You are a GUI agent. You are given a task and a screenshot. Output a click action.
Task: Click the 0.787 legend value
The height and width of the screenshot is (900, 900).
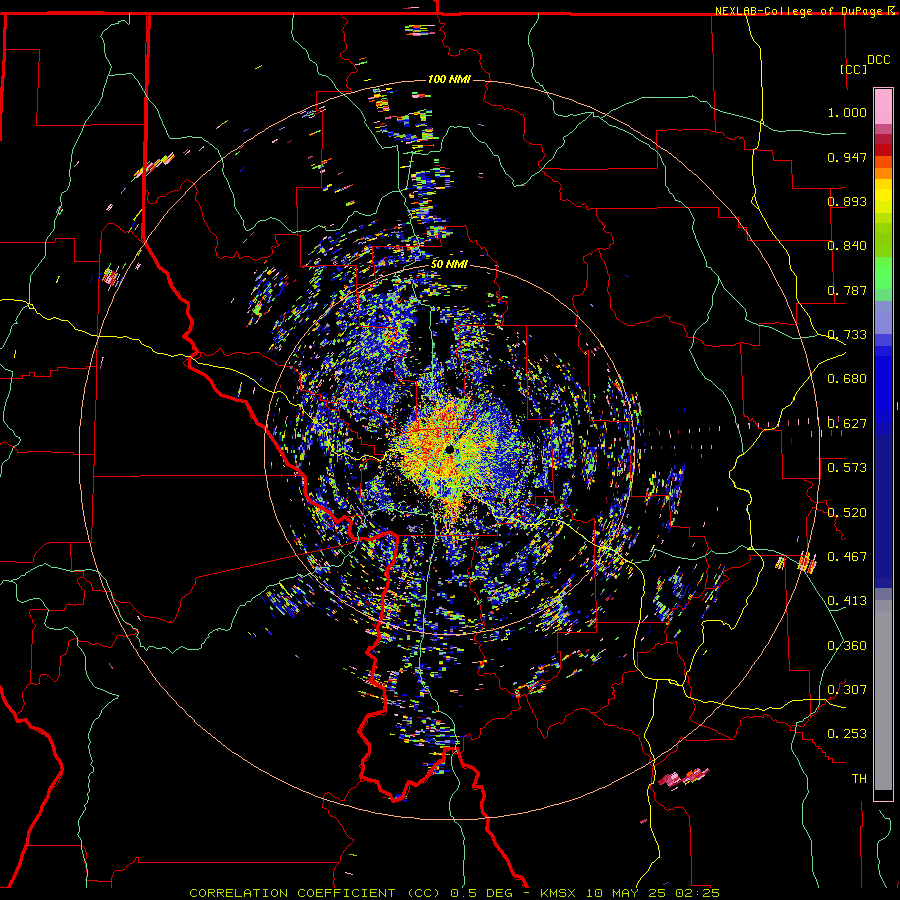click(x=847, y=290)
